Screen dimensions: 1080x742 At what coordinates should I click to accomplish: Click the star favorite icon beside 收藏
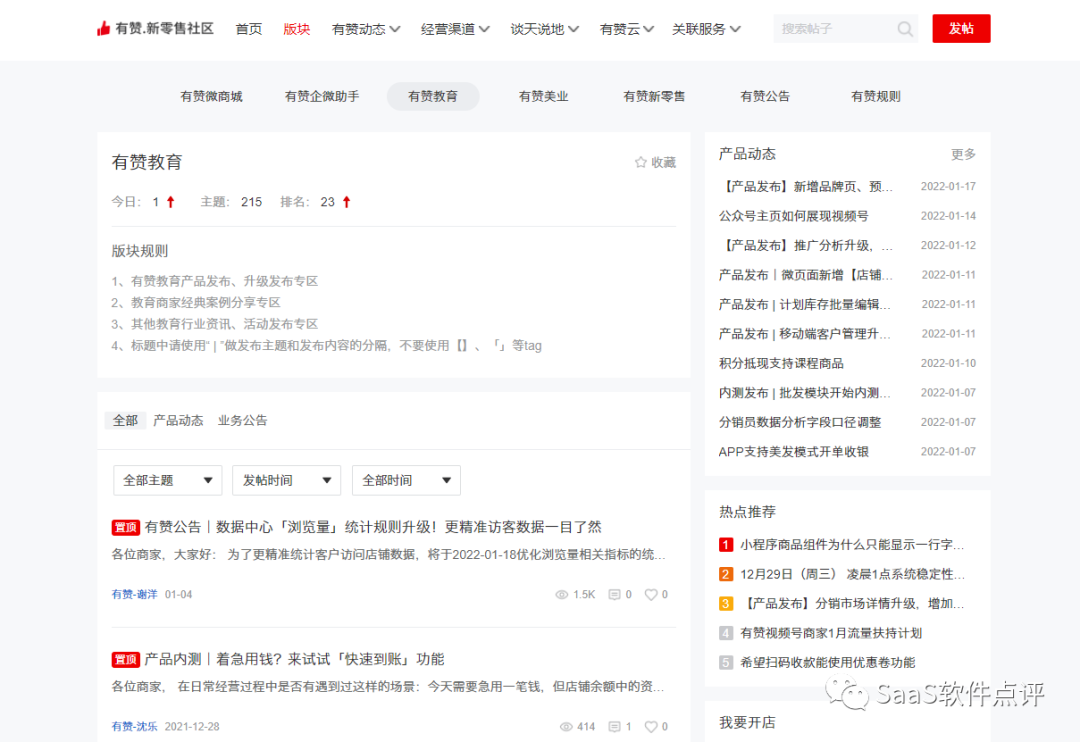click(641, 162)
